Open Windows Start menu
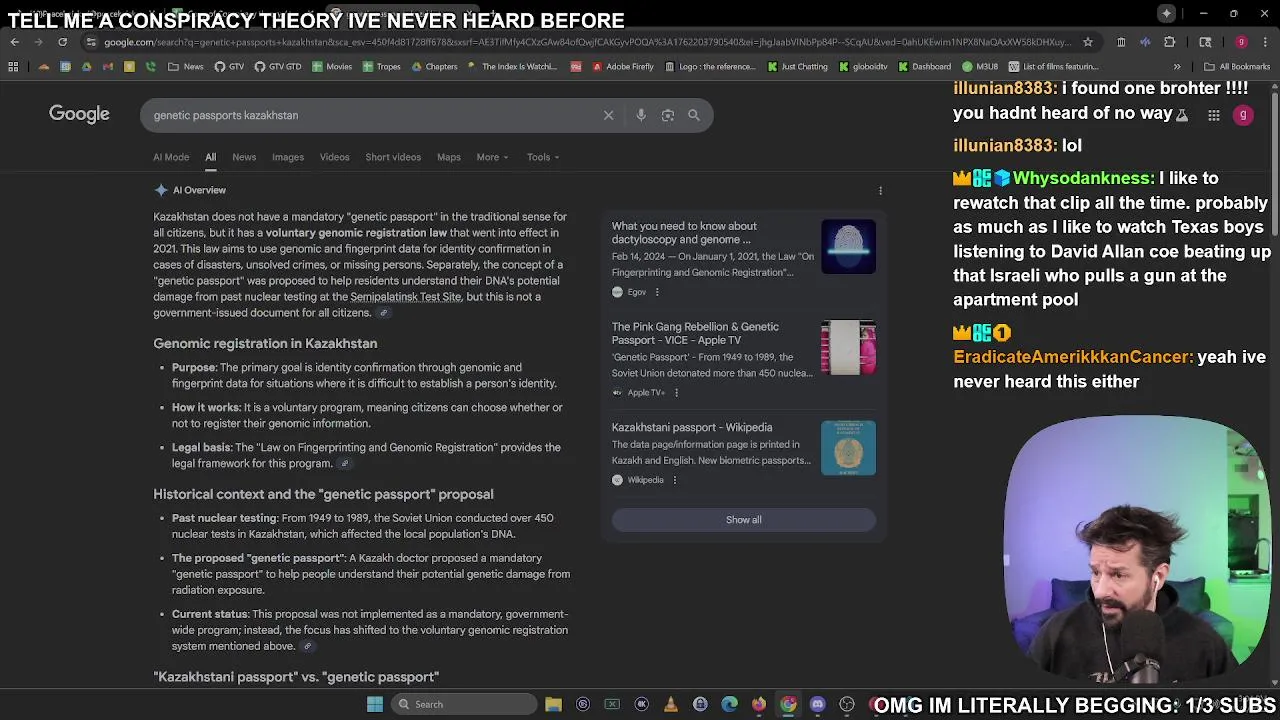 coord(375,704)
